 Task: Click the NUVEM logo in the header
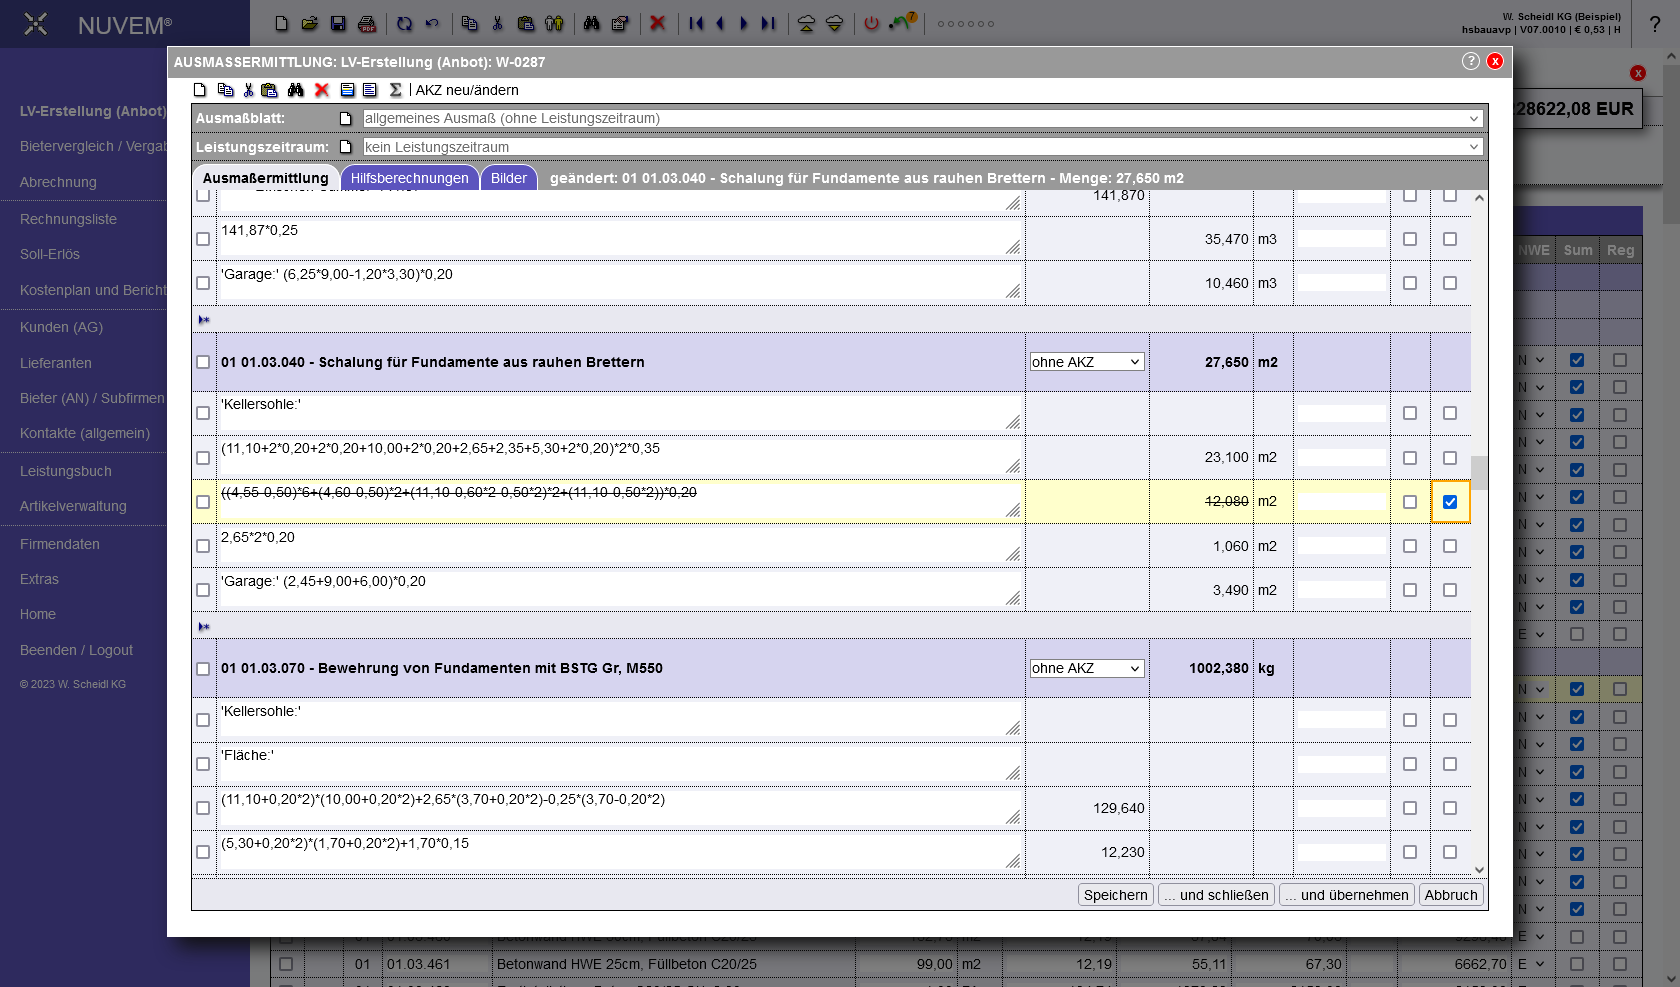(x=99, y=25)
